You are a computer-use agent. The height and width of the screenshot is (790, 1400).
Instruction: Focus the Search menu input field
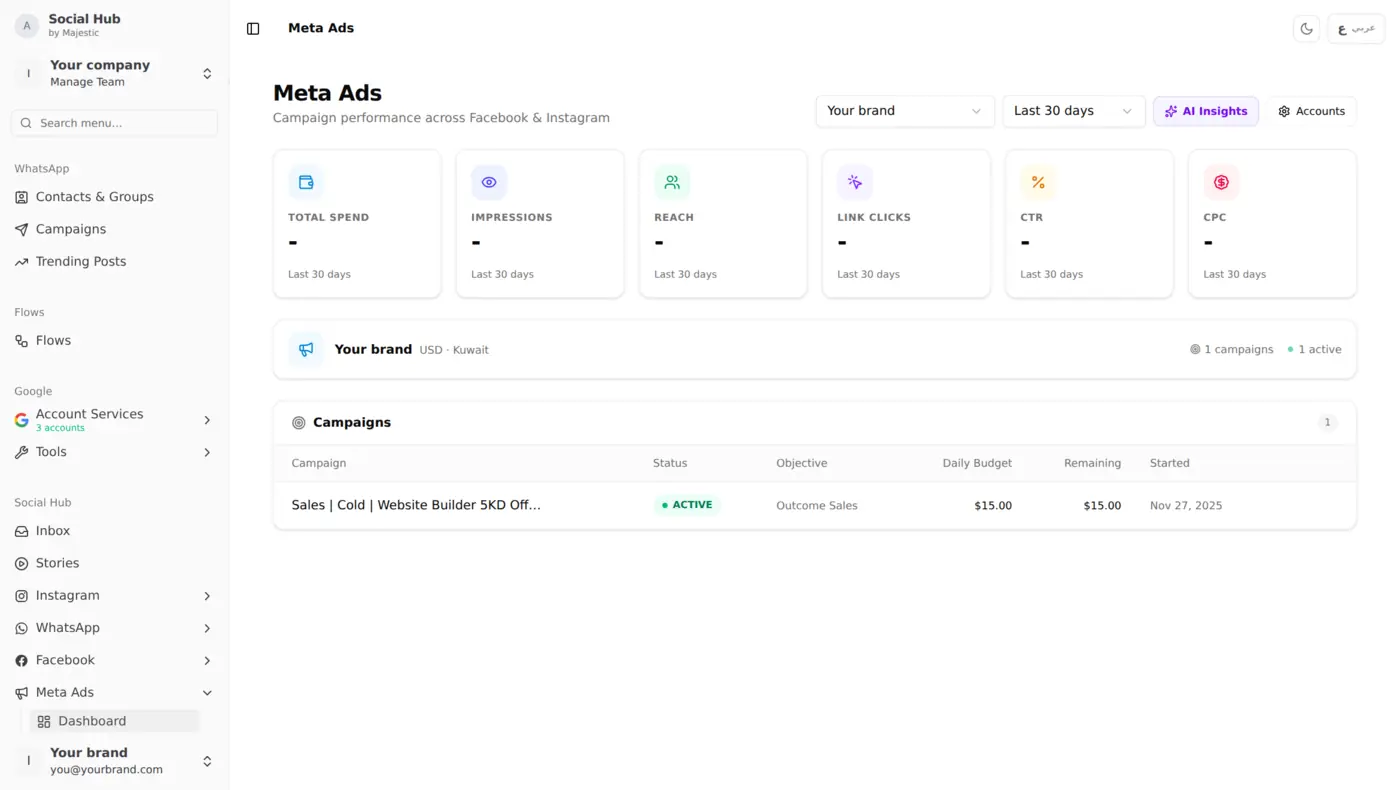[115, 123]
